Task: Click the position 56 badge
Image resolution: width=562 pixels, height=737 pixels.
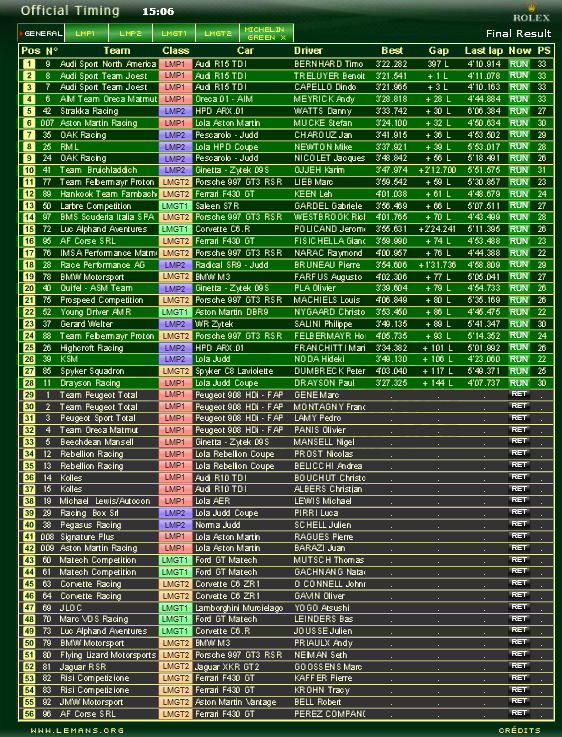Action: coord(29,714)
